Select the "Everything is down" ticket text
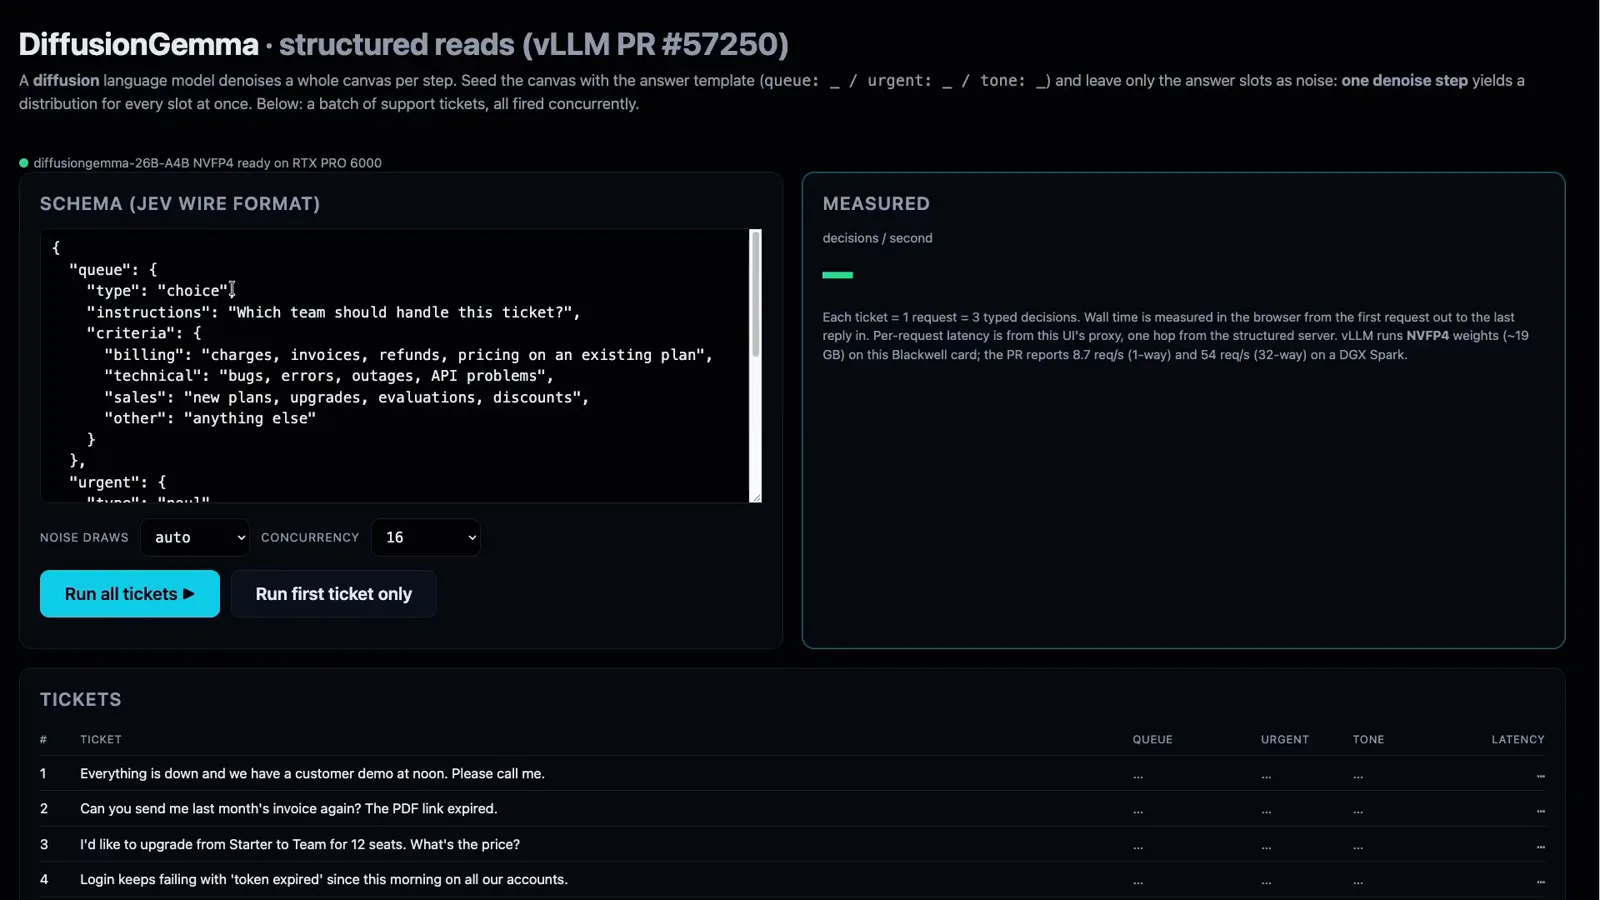The height and width of the screenshot is (900, 1600). 312,774
